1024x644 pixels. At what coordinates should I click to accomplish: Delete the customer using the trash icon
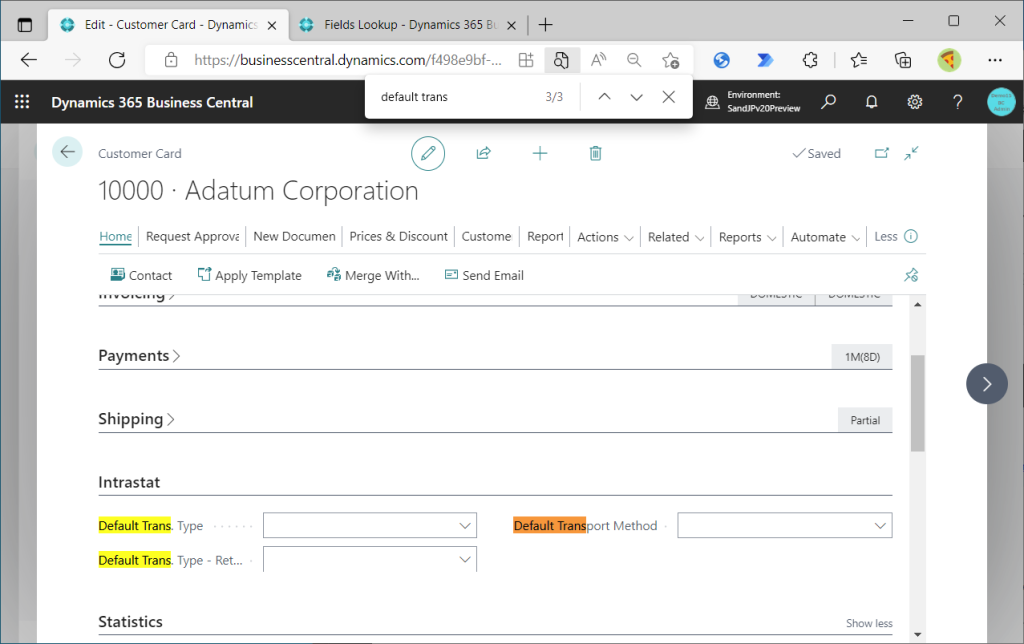click(x=595, y=153)
